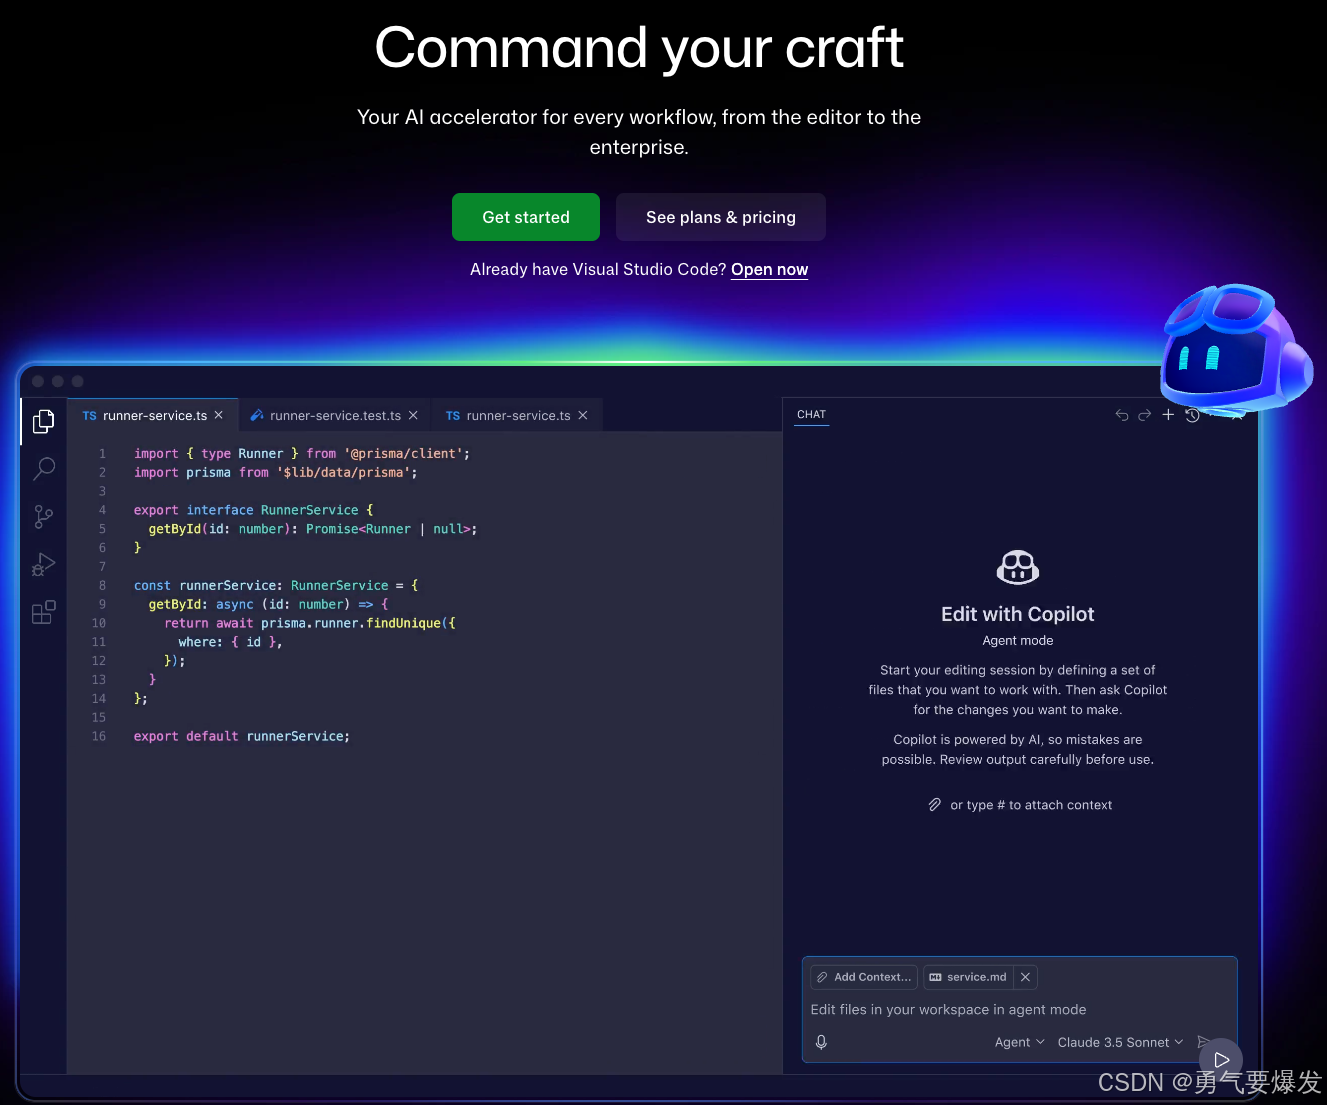Open the Source Control branch icon
Screen dimensions: 1327x1105
(43, 517)
